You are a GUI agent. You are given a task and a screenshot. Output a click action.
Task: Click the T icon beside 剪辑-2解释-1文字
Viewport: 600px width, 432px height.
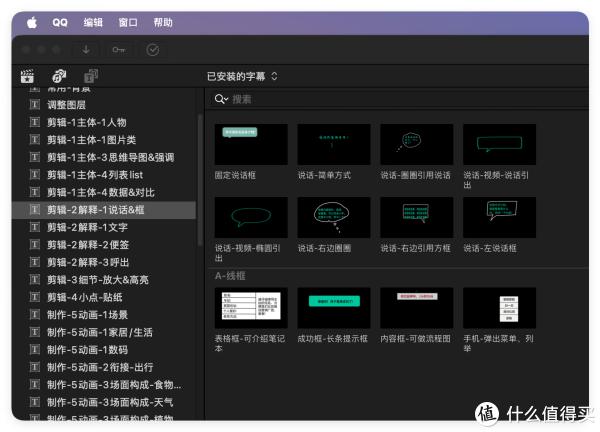[35, 227]
